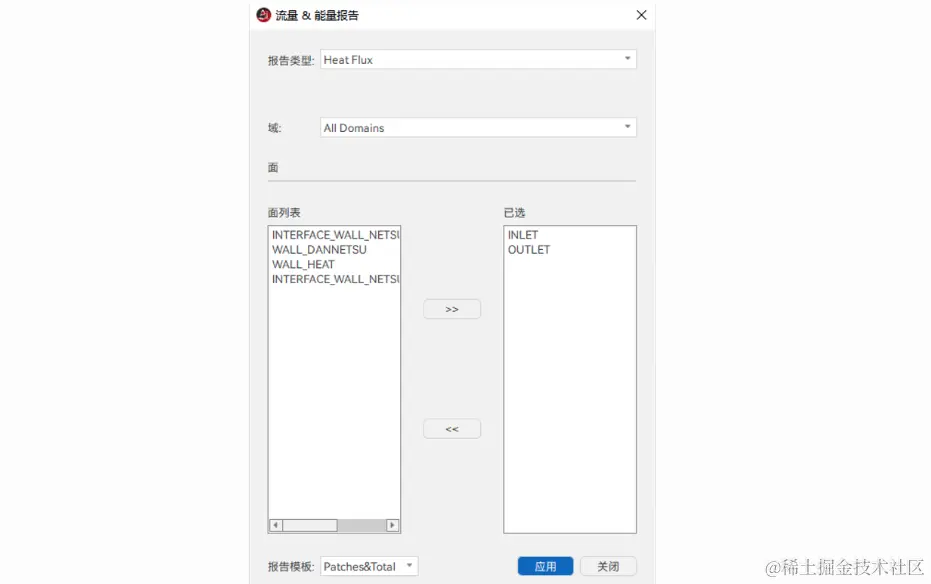Select OUTLET in the 已选 list
This screenshot has width=931, height=584.
[x=528, y=250]
